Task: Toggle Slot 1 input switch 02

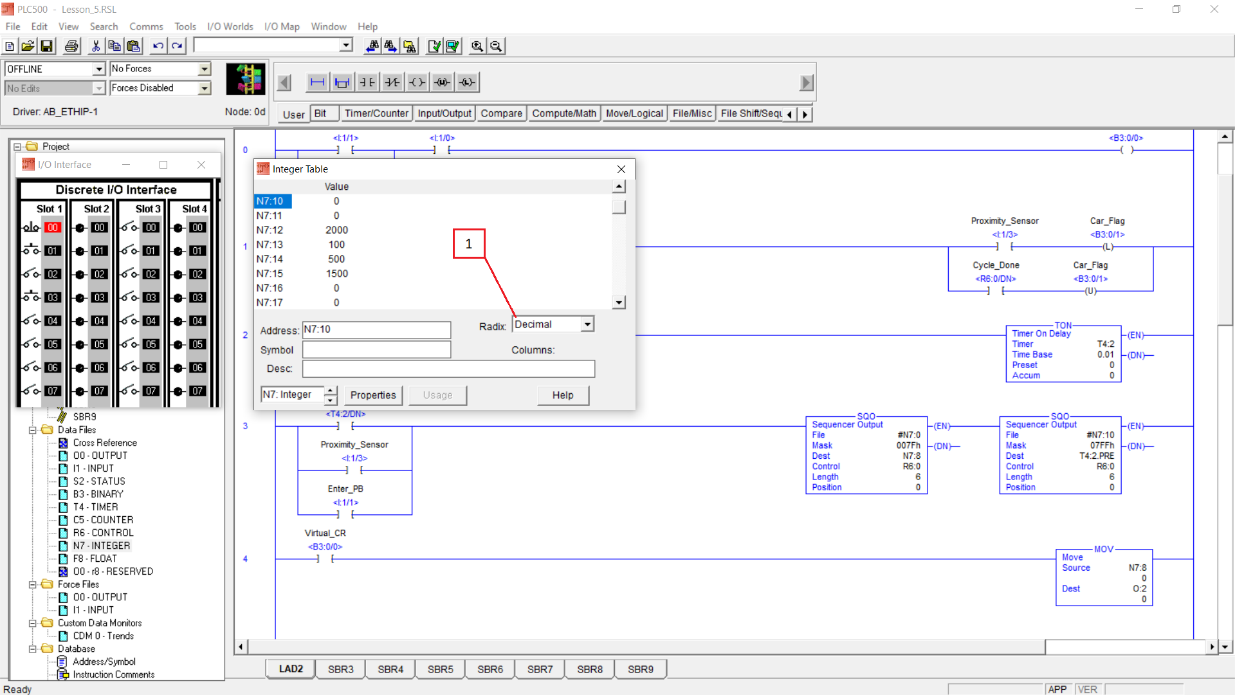Action: [32, 274]
